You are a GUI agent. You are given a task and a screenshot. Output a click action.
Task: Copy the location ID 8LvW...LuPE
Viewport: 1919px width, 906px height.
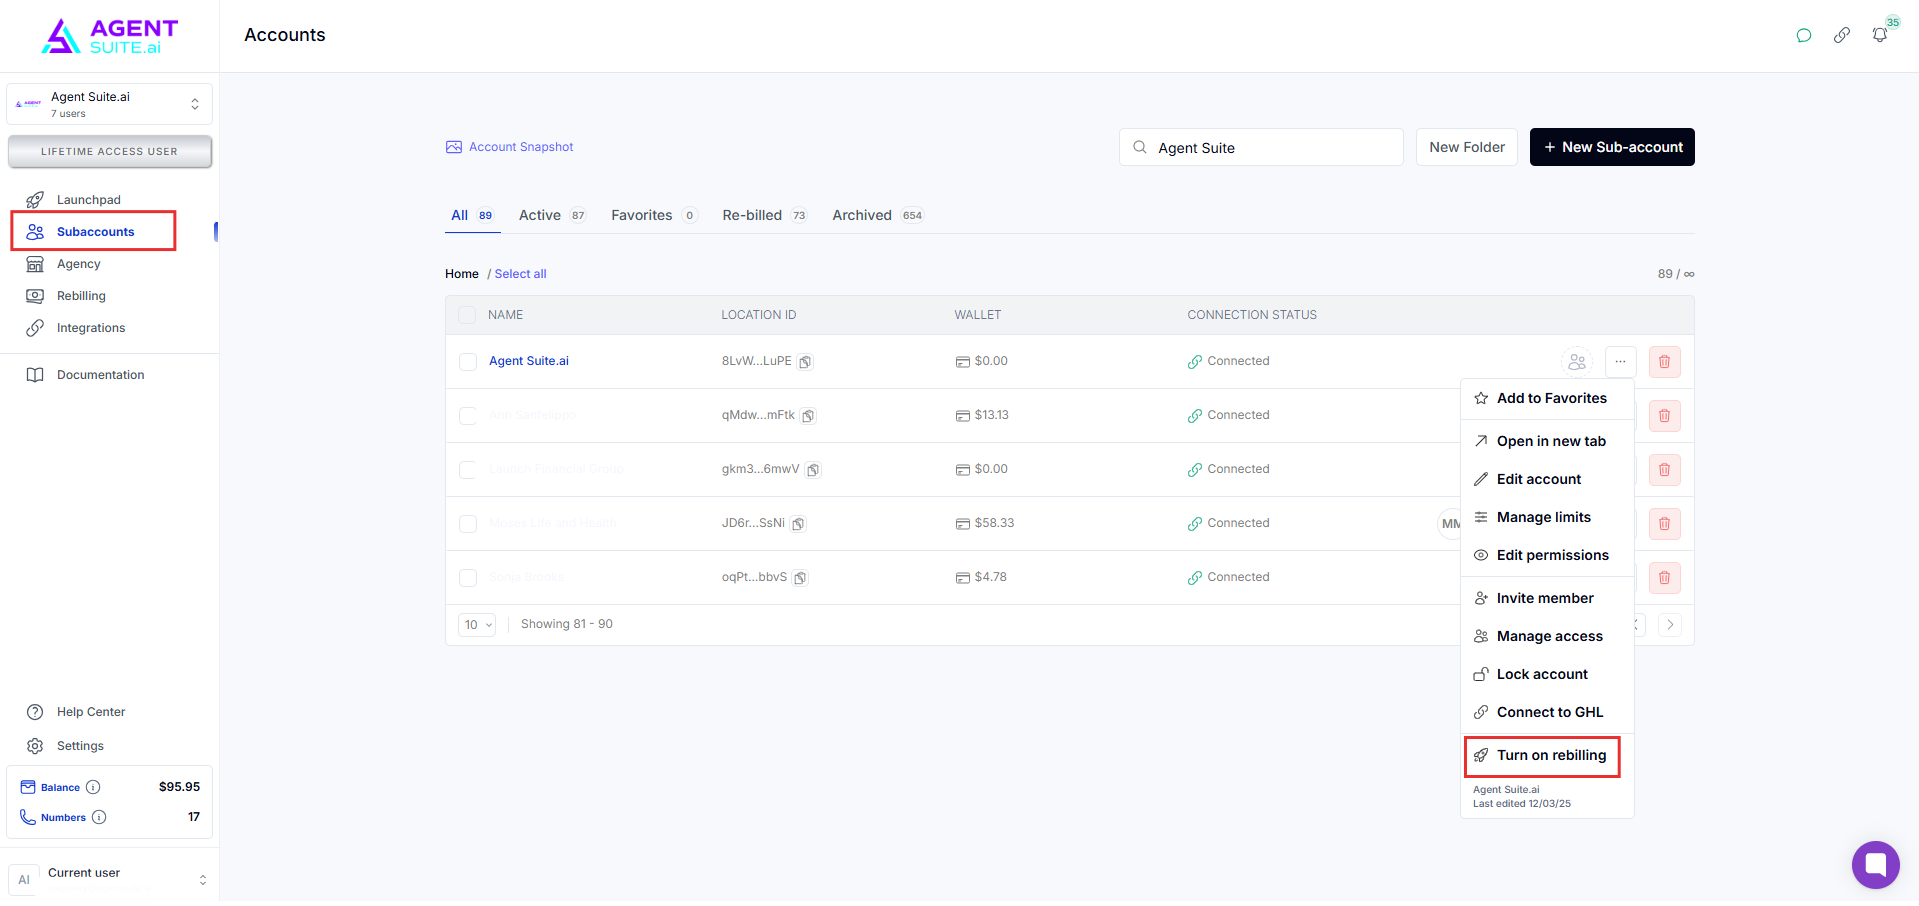[805, 362]
